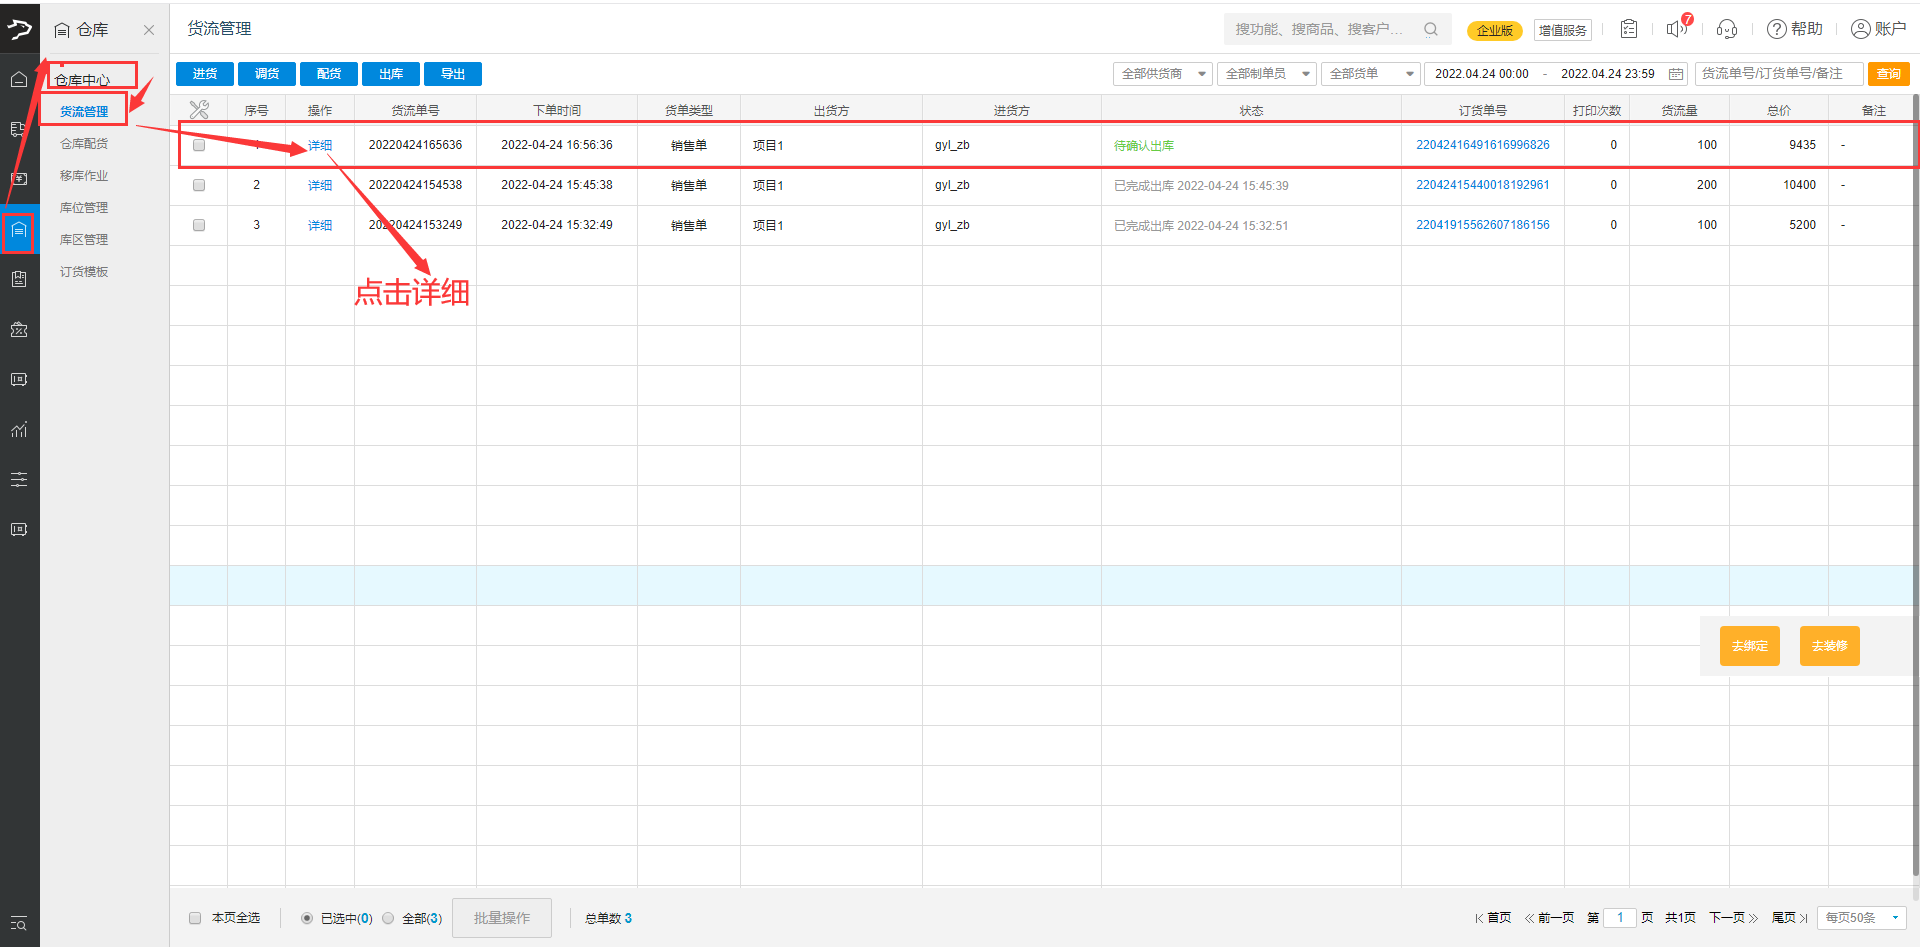1920x947 pixels.
Task: Click 详细 for order 20220424165636
Action: click(320, 146)
